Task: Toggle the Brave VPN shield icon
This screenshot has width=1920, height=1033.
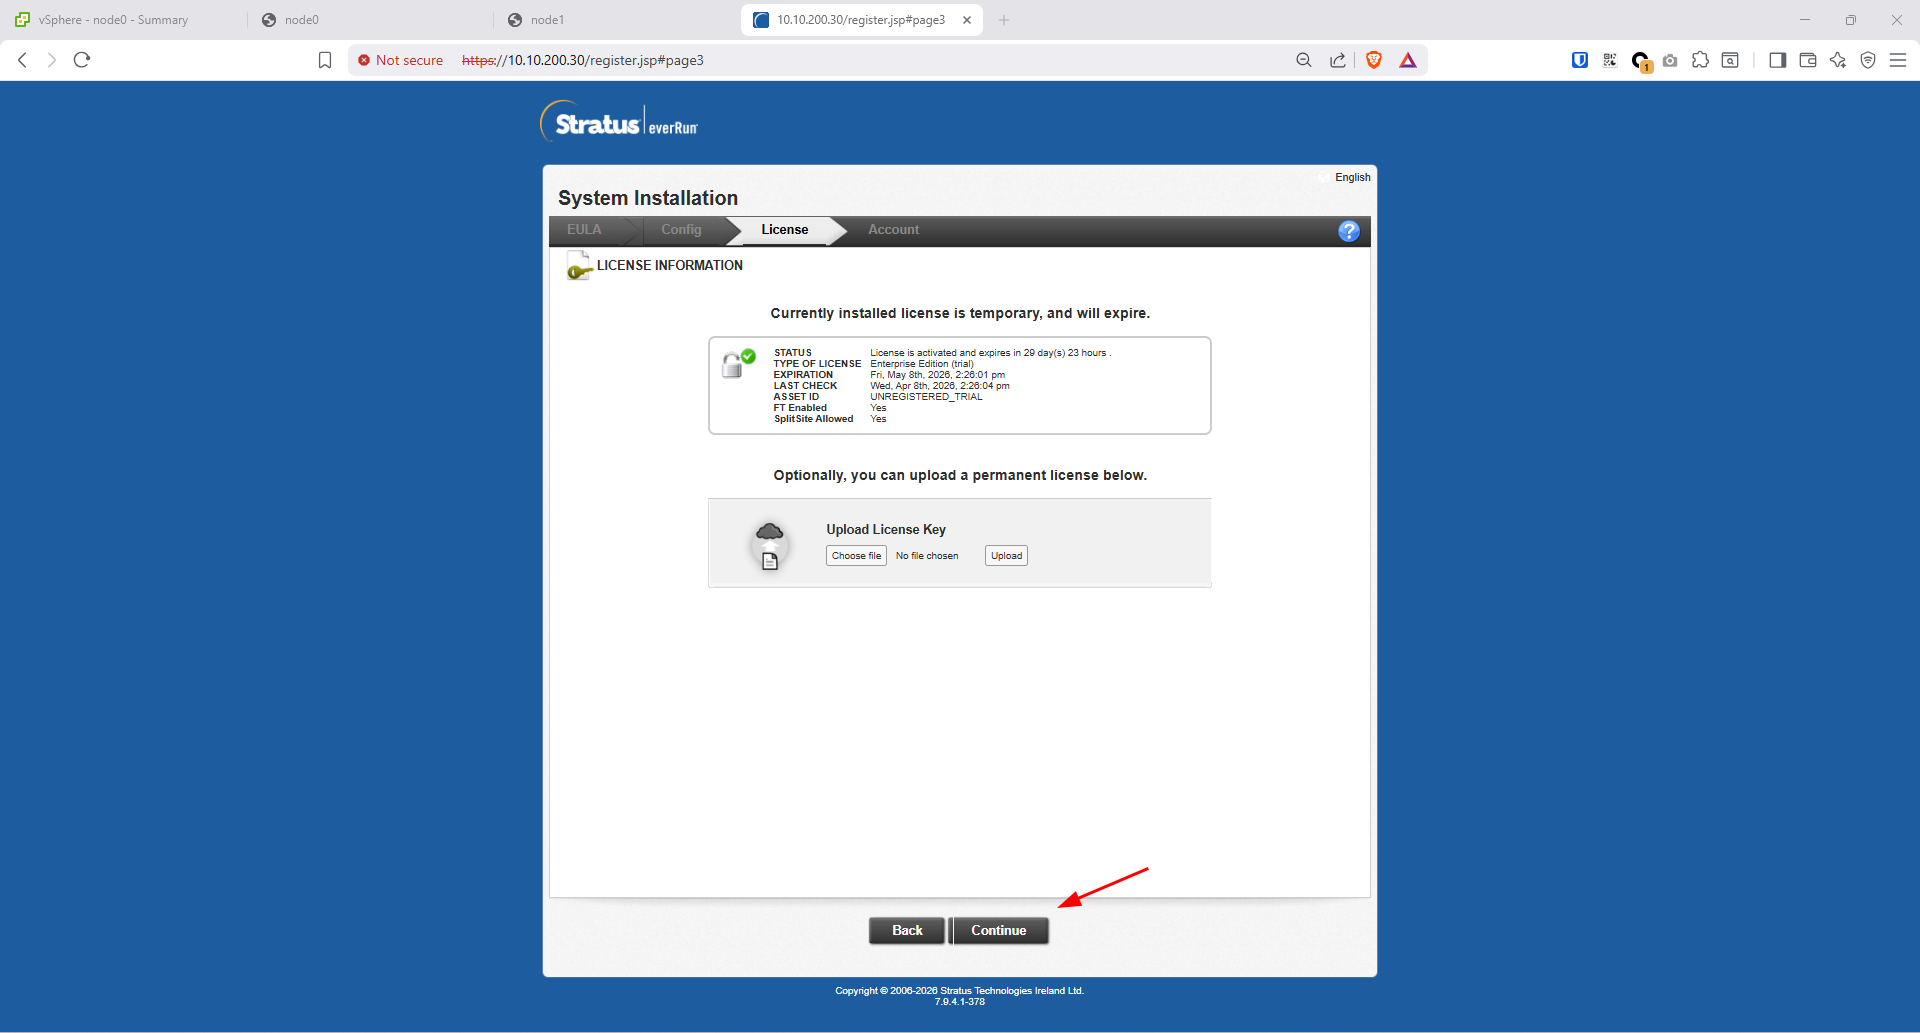Action: coord(1868,60)
